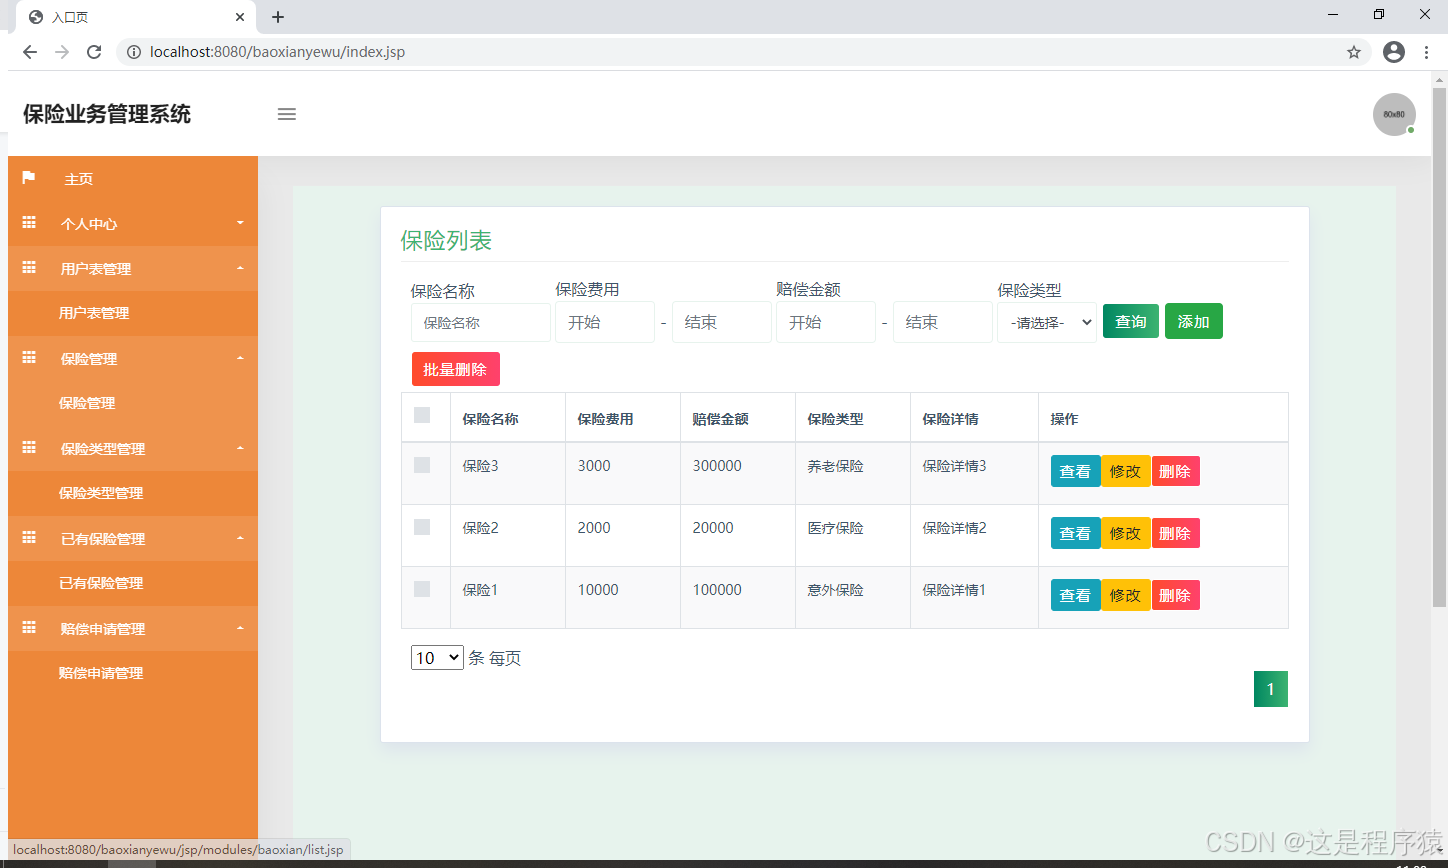
Task: Open the user avatar in header
Action: click(1394, 114)
